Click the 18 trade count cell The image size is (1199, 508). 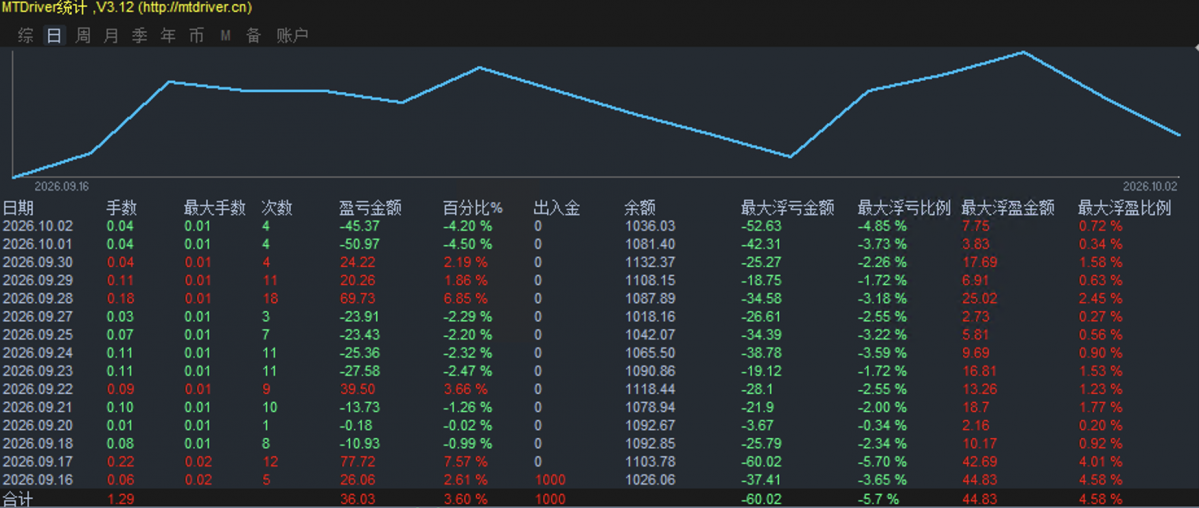click(x=269, y=298)
